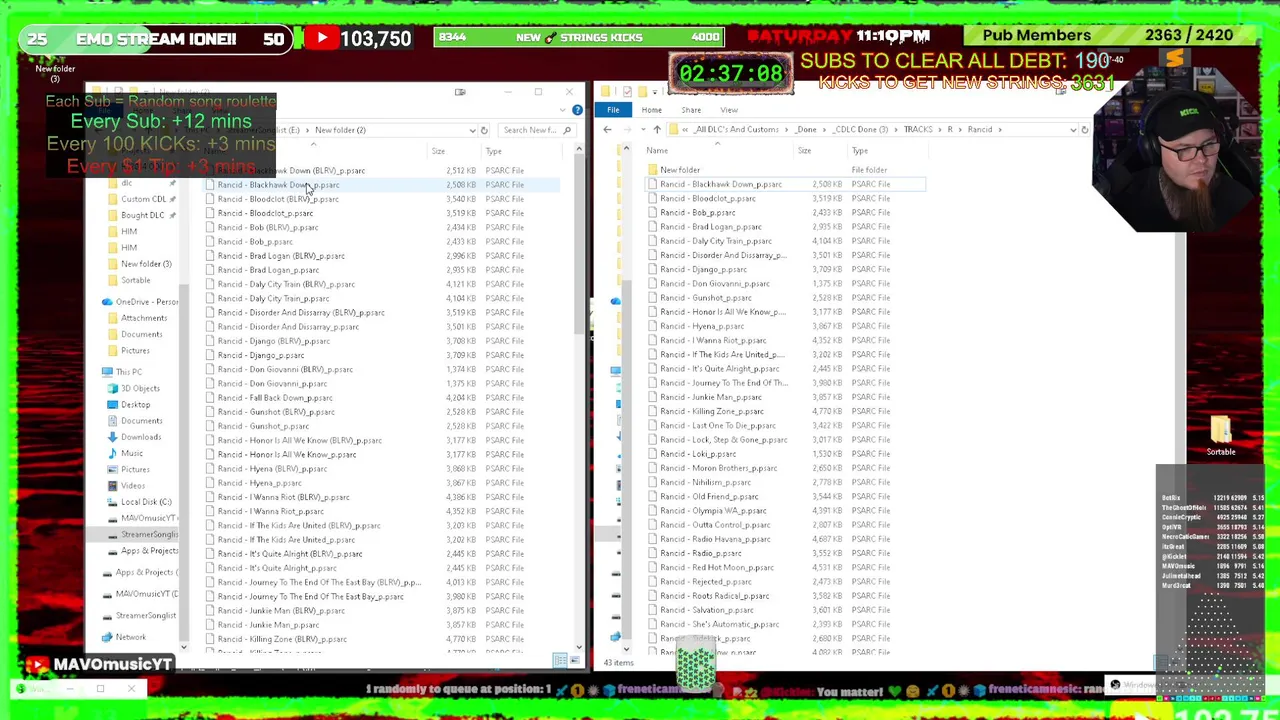Go back in the right Explorer window
Screen dimensions: 1280x720
coord(607,129)
